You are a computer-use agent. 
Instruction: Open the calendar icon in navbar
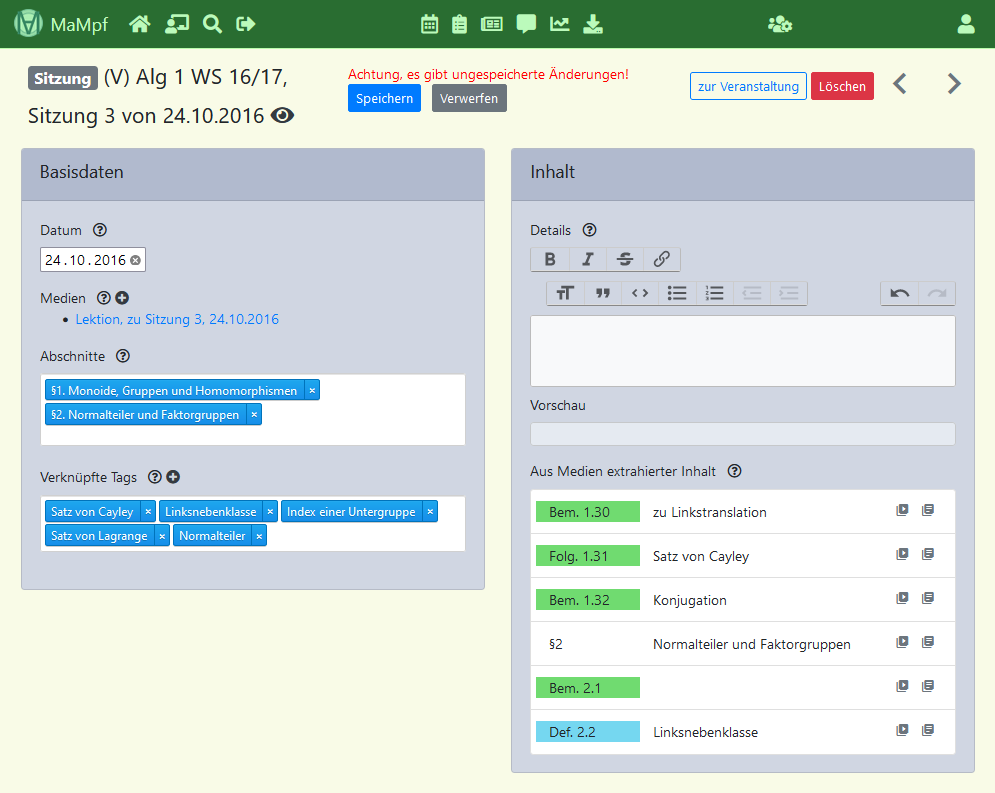click(430, 24)
